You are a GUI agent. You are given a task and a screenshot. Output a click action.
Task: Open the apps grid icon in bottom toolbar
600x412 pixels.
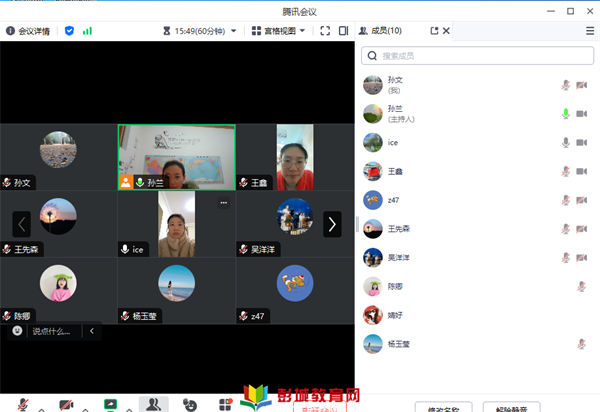[225, 404]
